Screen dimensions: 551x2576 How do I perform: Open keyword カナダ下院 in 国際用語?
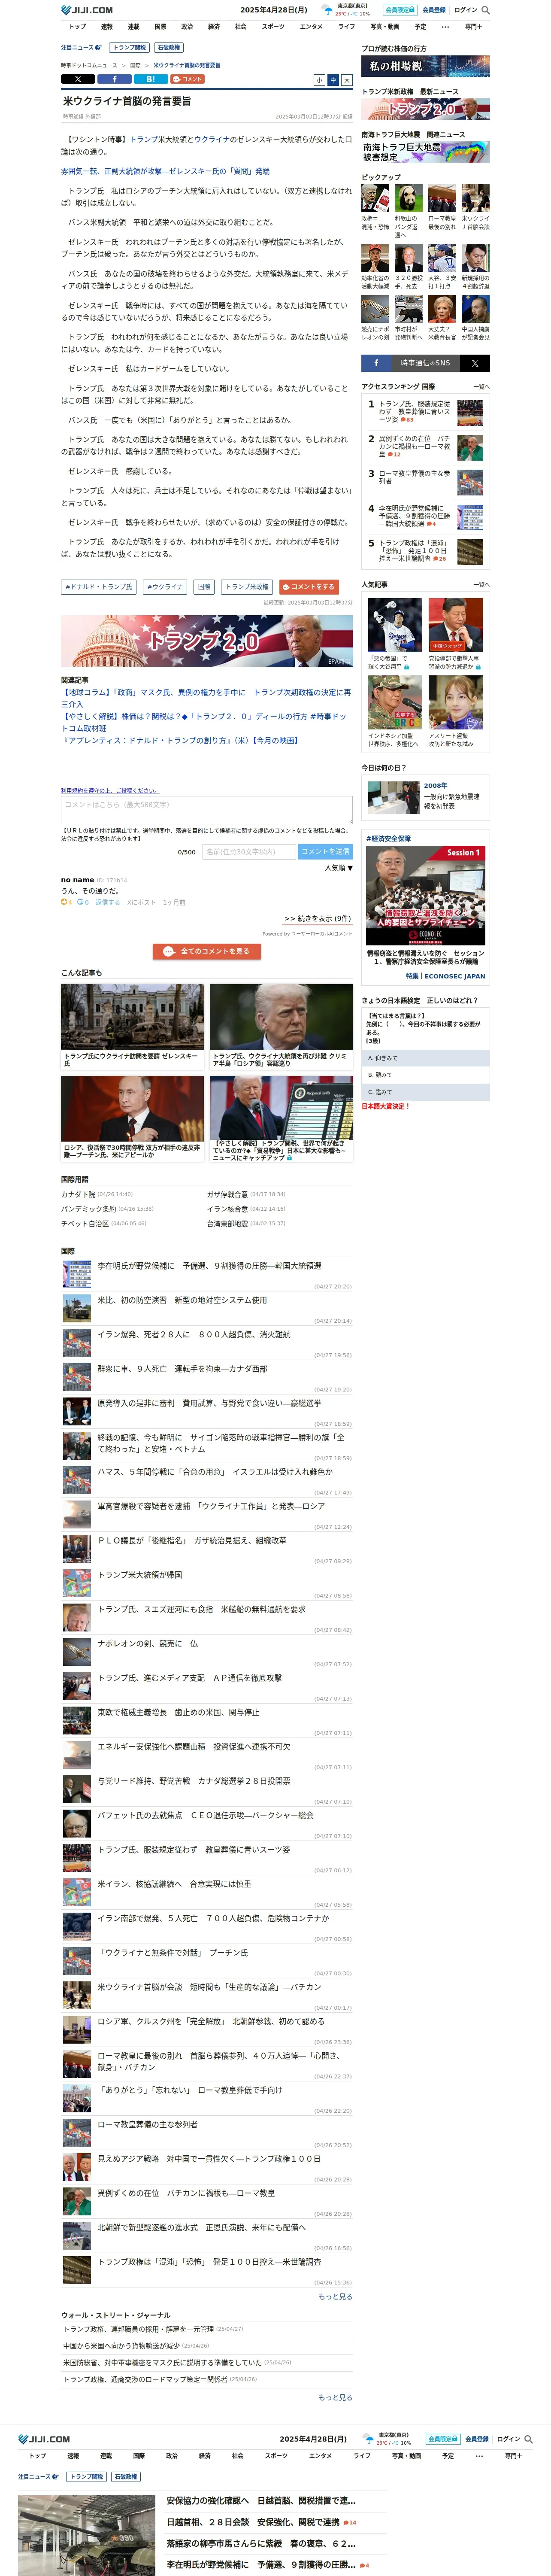(78, 1194)
